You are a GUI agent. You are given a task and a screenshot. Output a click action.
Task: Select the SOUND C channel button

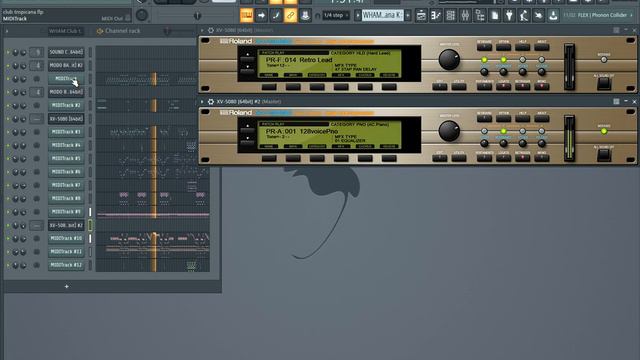tap(66, 52)
